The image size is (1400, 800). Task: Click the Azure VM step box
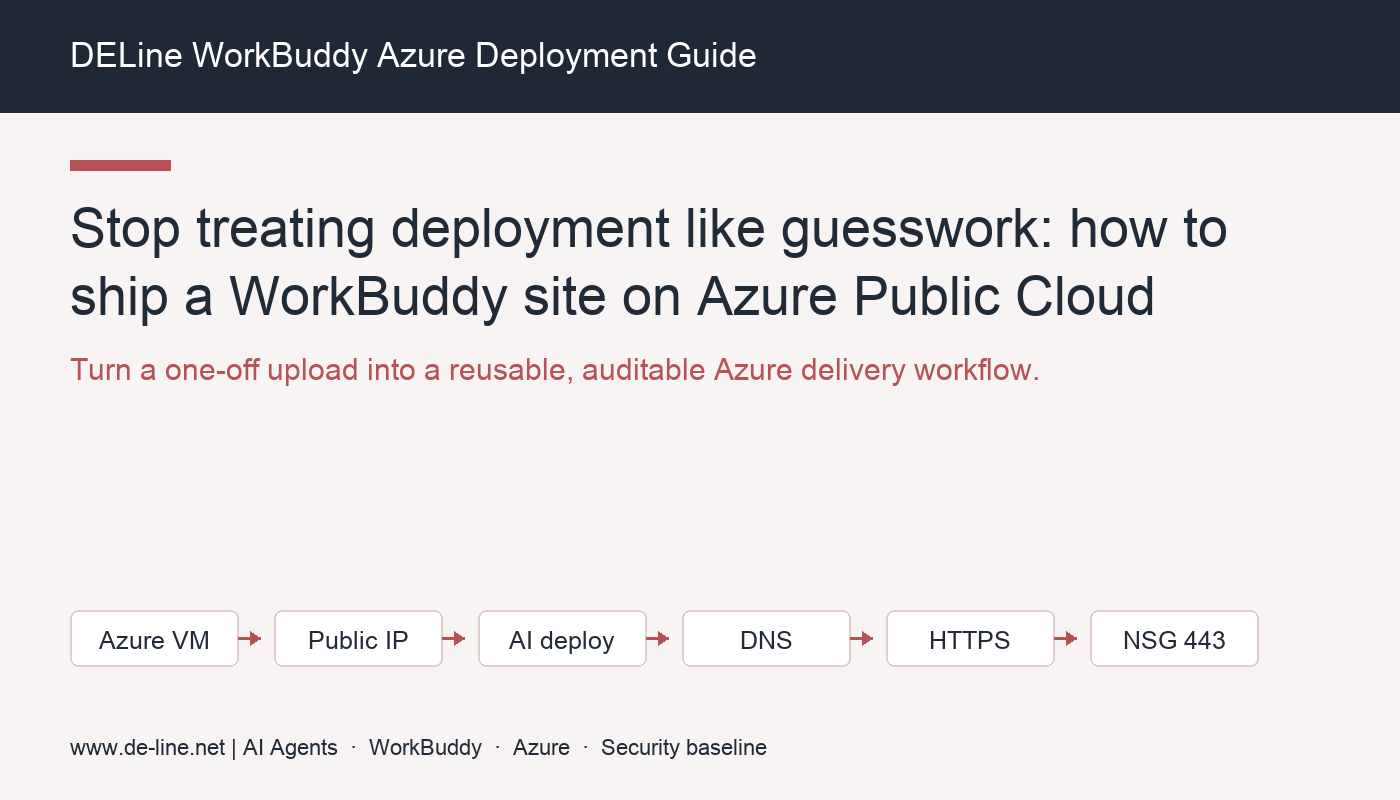(154, 639)
